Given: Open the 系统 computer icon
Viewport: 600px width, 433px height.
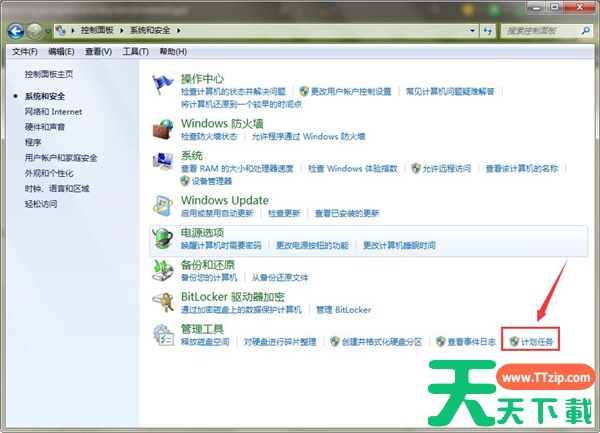Looking at the screenshot, I should click(x=164, y=162).
